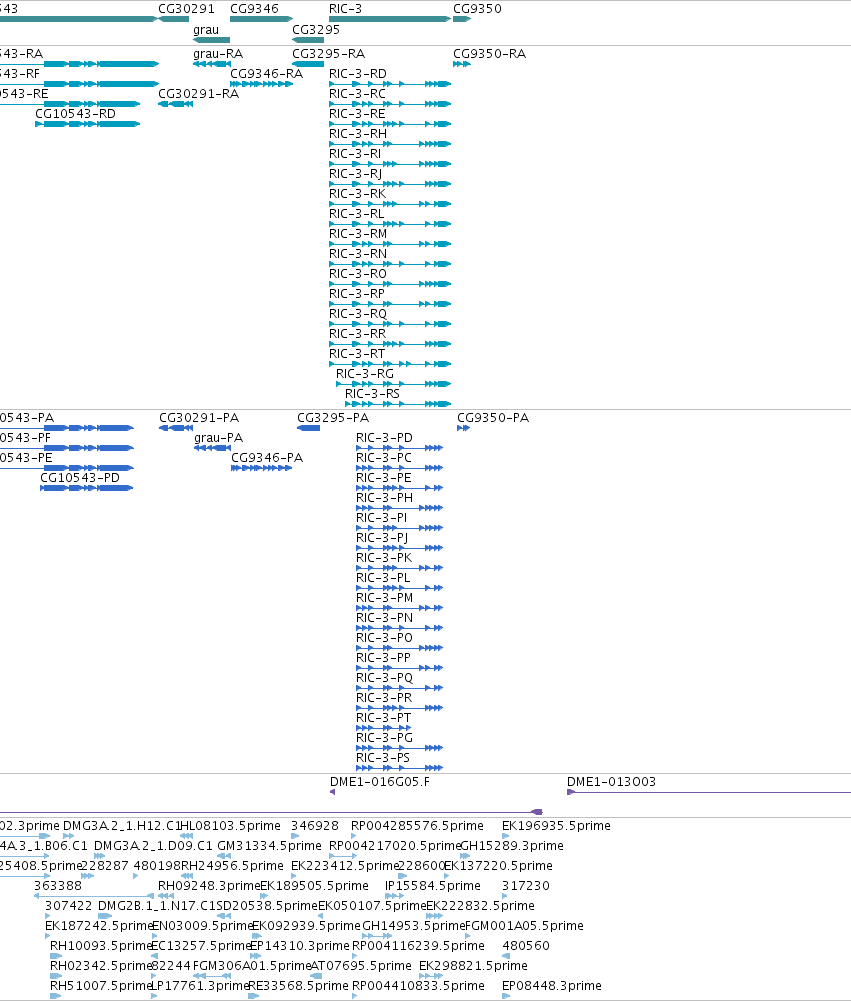Select the RIC-3-RP transcript label
The height and width of the screenshot is (1001, 851).
(x=357, y=294)
